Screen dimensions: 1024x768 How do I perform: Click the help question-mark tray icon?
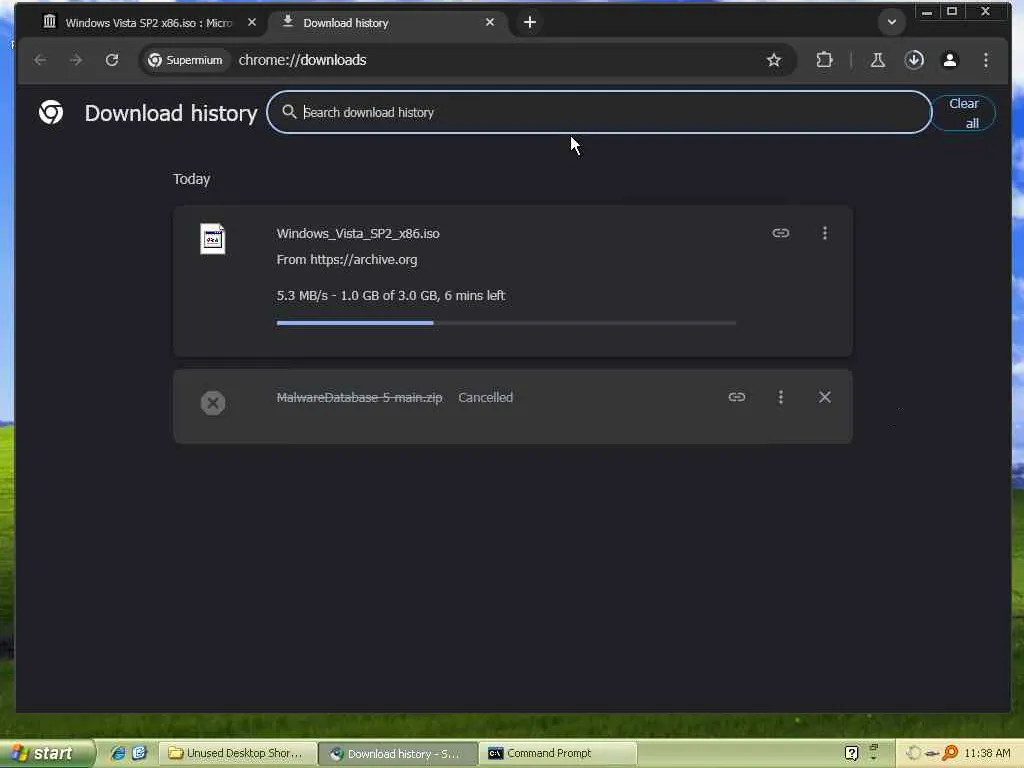click(851, 753)
